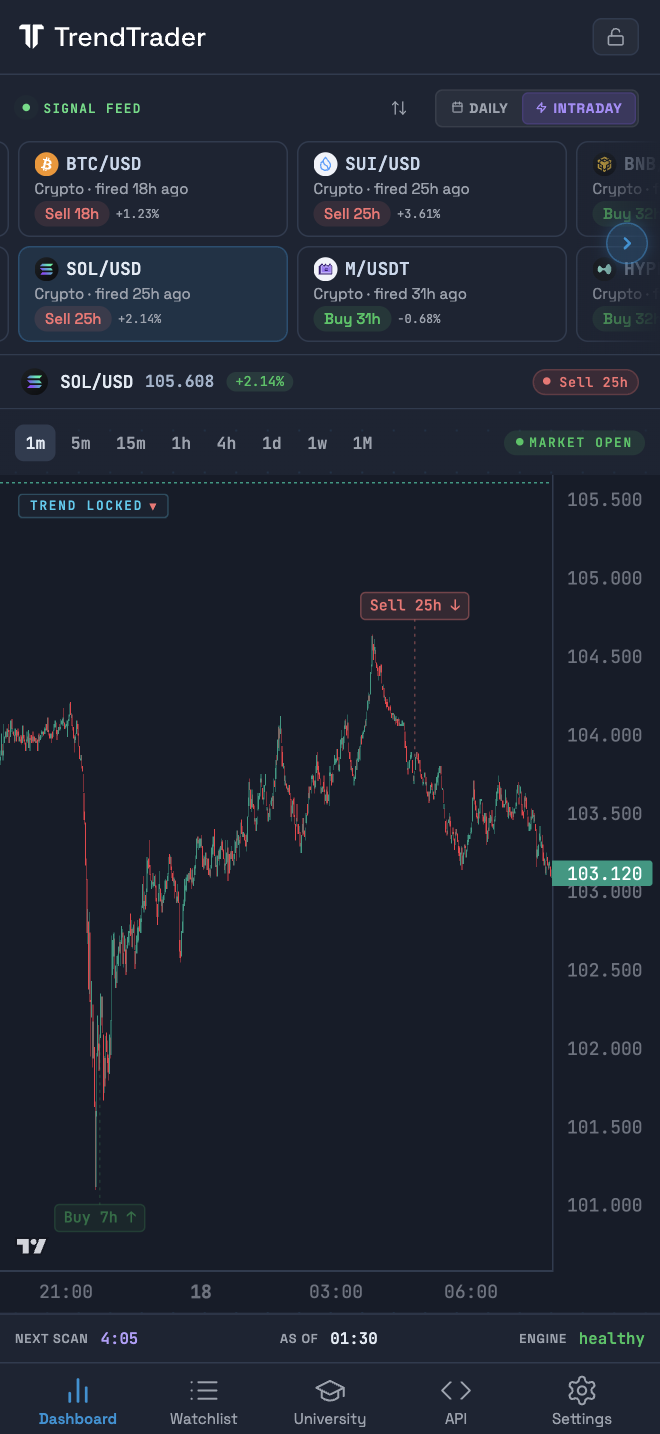Click the As Of 01:30 timestamp

(x=329, y=1338)
